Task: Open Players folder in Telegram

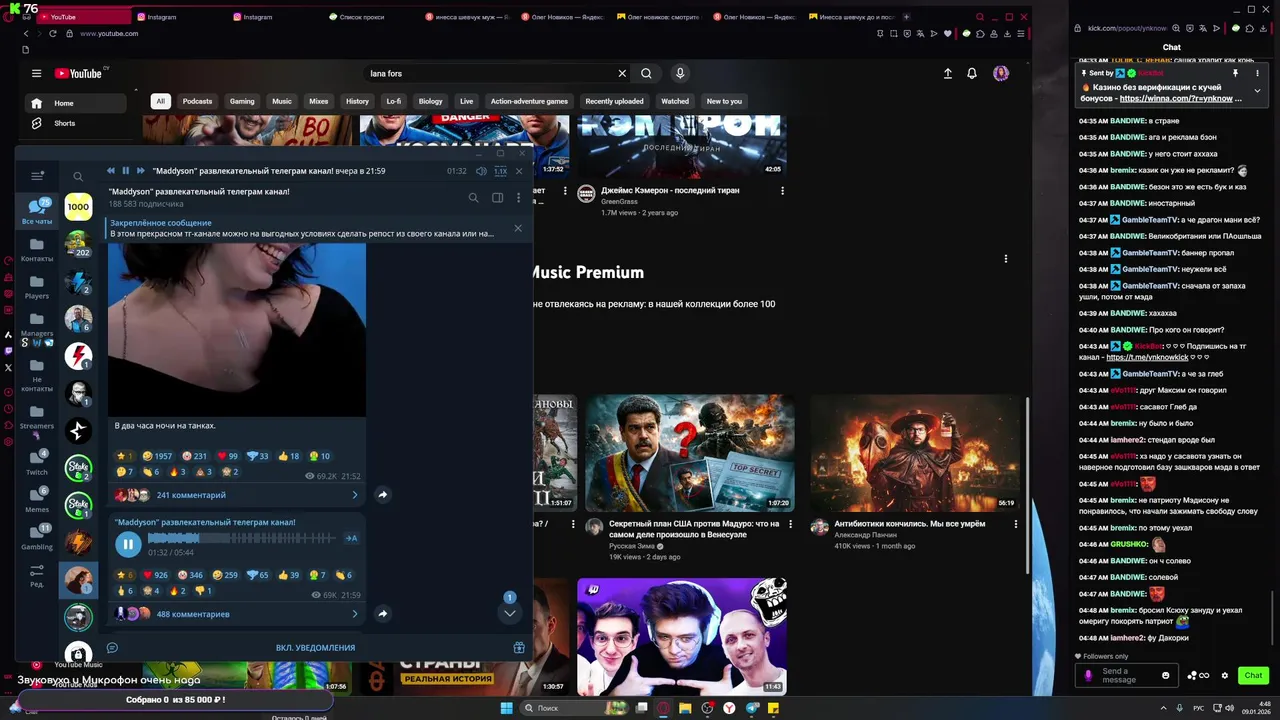Action: 37,288
